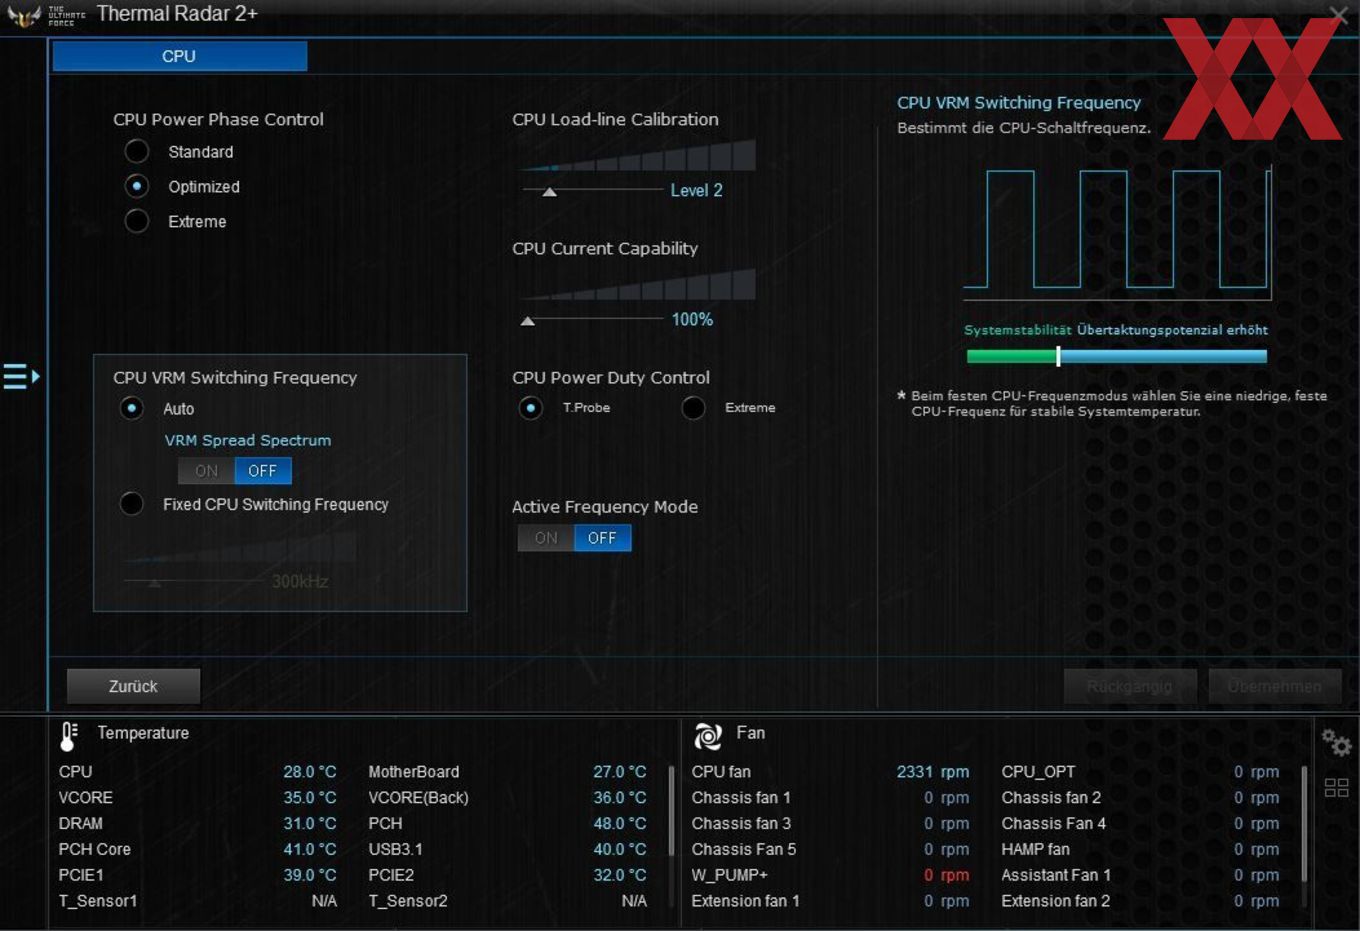Select the CPU tab
This screenshot has width=1360, height=931.
tap(179, 56)
